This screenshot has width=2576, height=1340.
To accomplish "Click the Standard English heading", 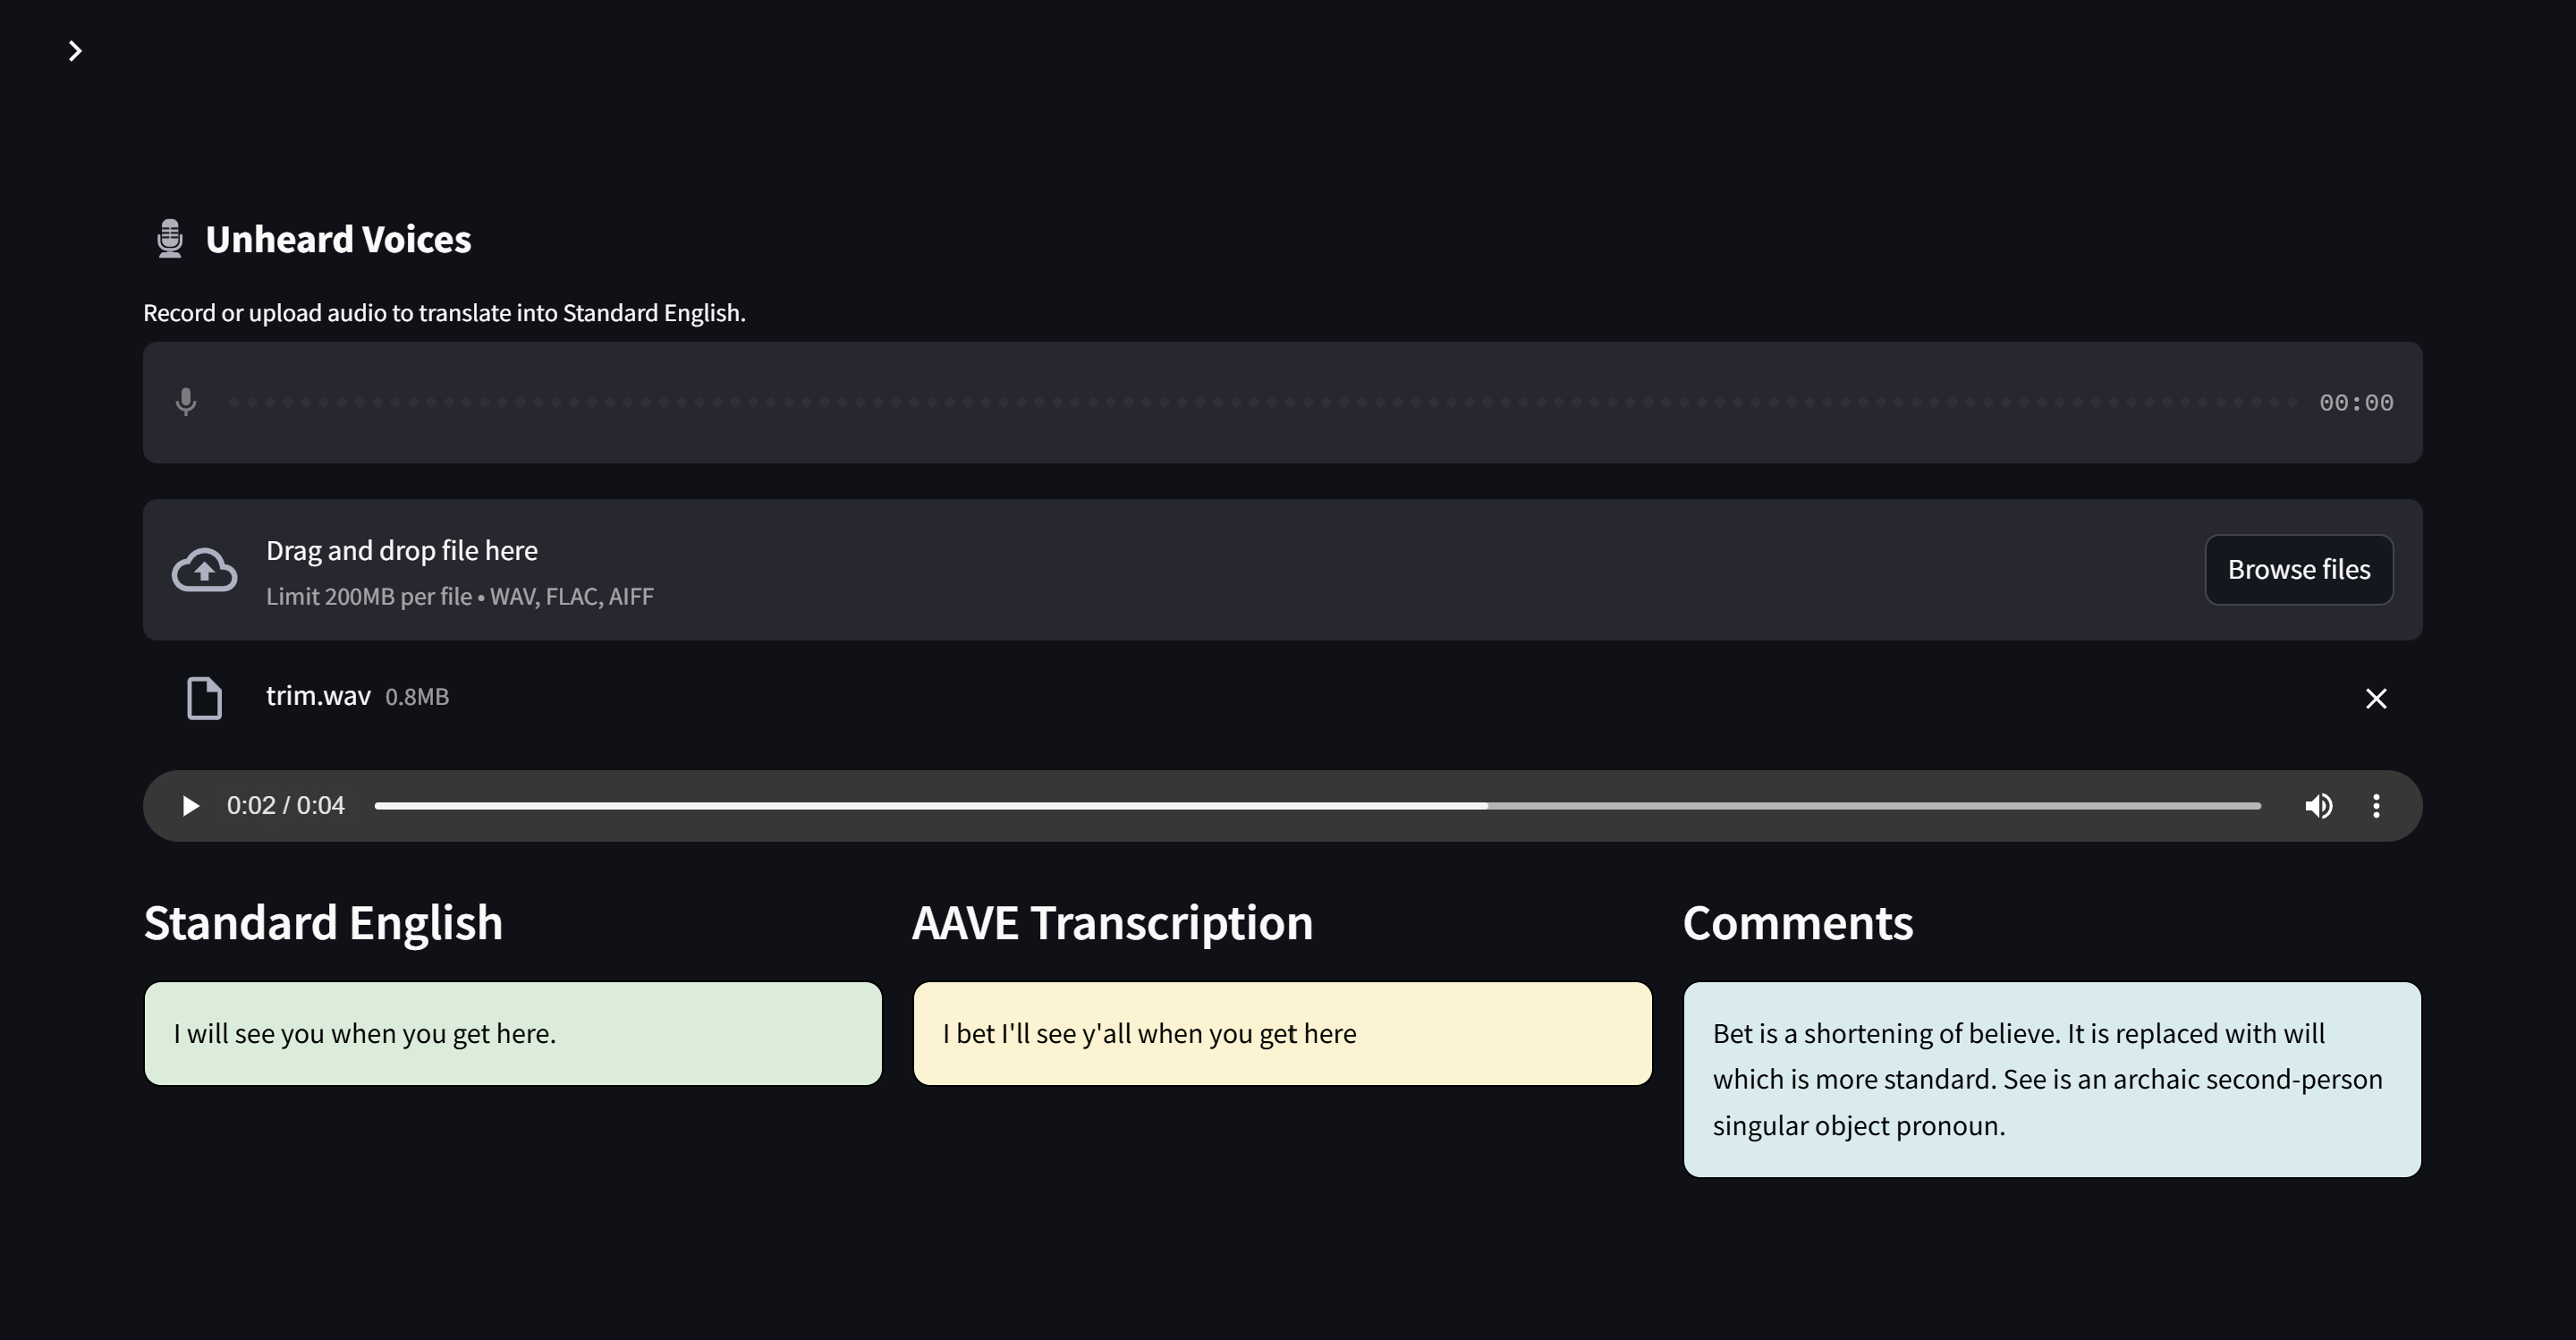I will (x=323, y=922).
